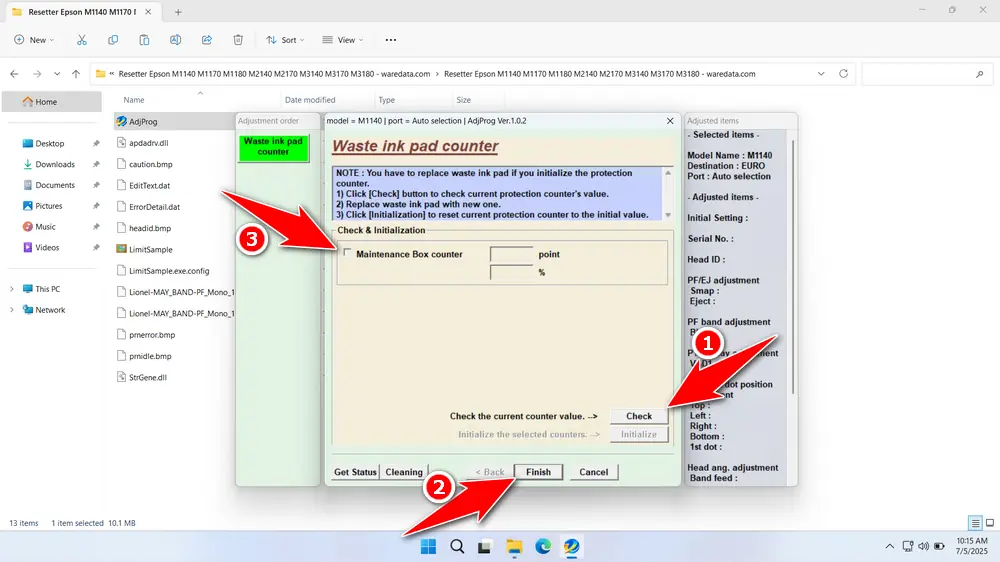Viewport: 1000px width, 562px height.
Task: Click the Finish button
Action: pos(538,472)
